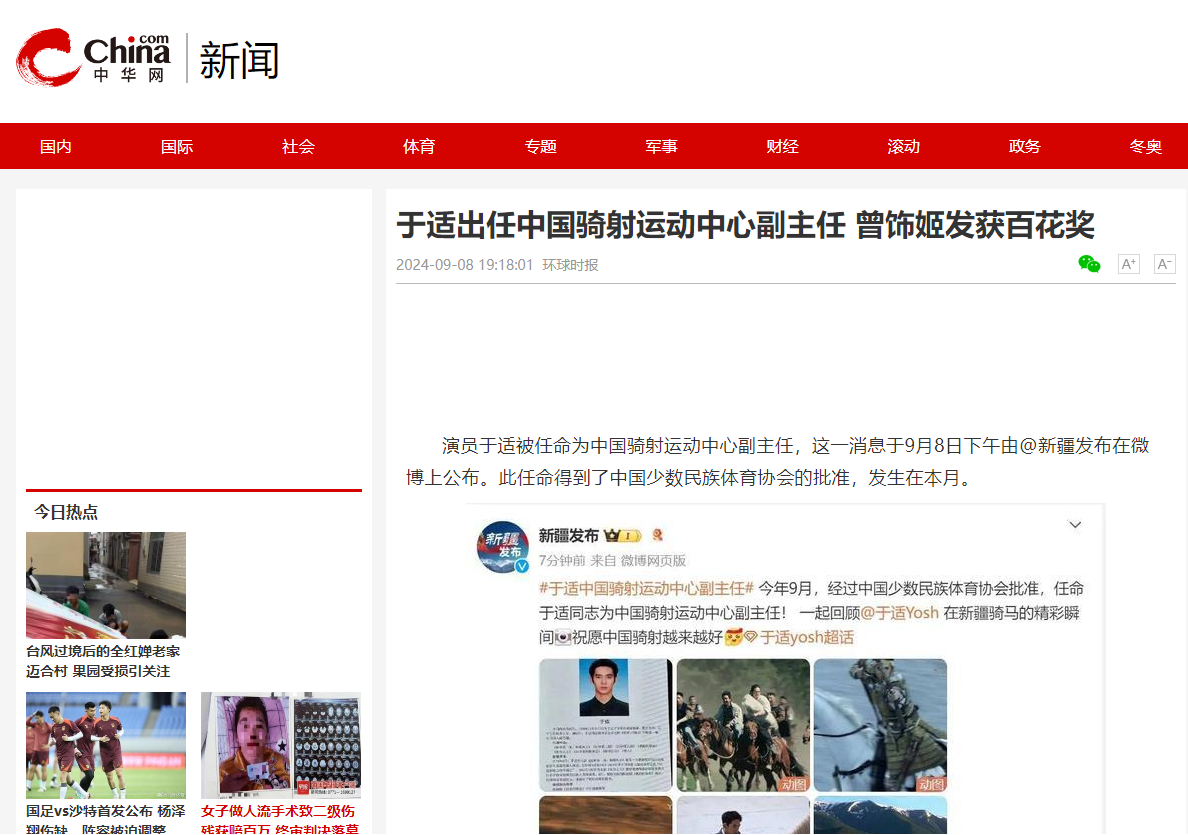Expand the Weibo post chevron menu
Image resolution: width=1188 pixels, height=835 pixels.
pos(1075,524)
